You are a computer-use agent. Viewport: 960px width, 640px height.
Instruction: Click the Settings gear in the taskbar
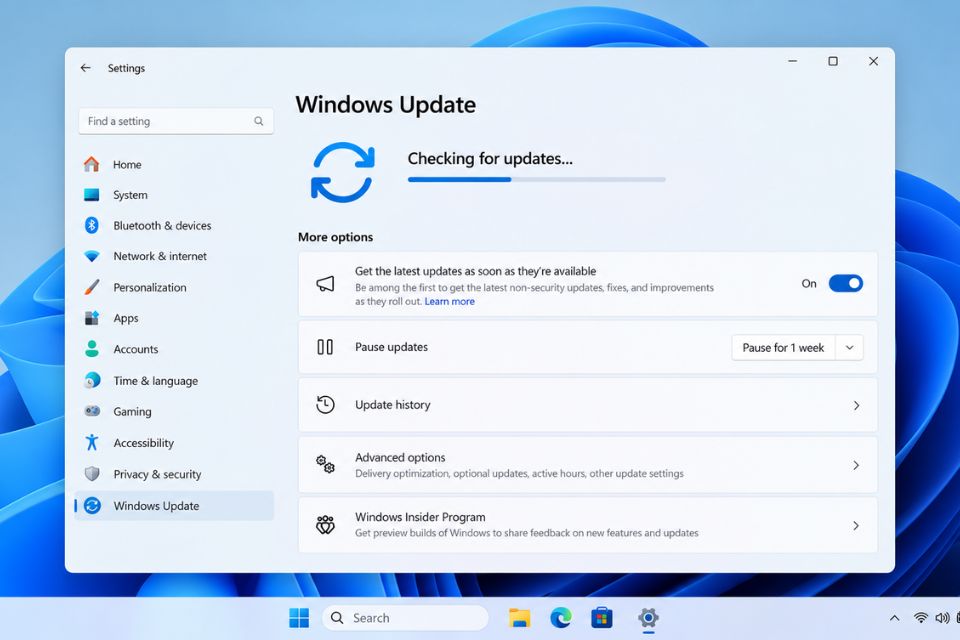pyautogui.click(x=648, y=618)
